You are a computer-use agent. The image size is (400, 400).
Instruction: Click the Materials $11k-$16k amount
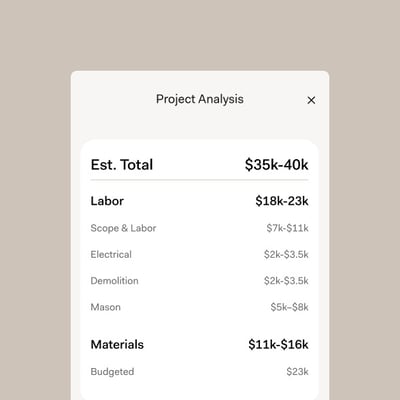[278, 344]
